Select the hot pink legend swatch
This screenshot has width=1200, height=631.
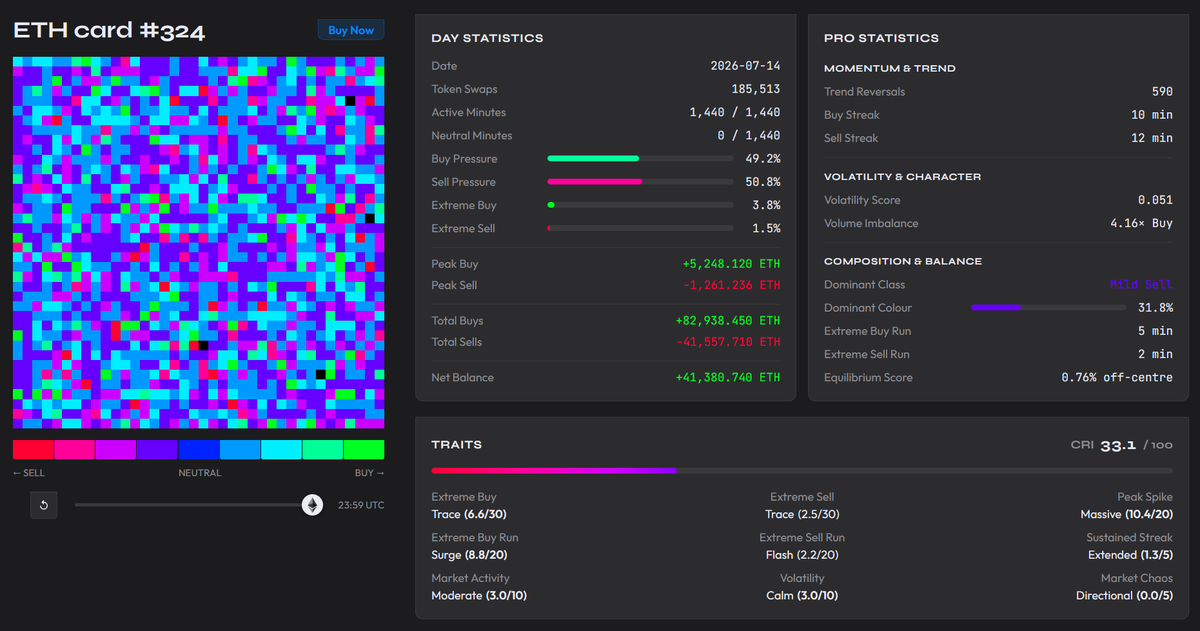coord(75,450)
